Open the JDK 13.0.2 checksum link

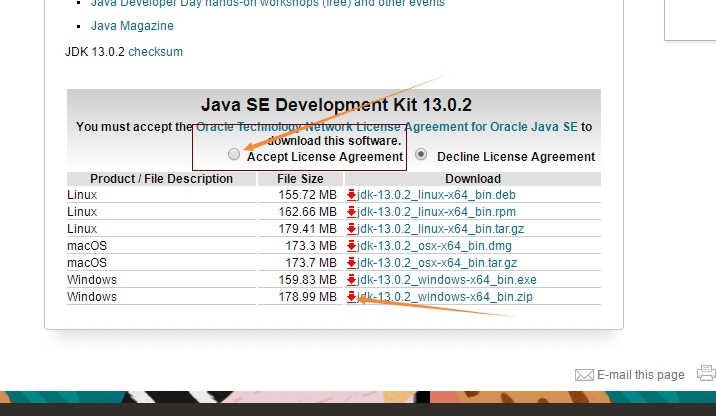point(155,52)
